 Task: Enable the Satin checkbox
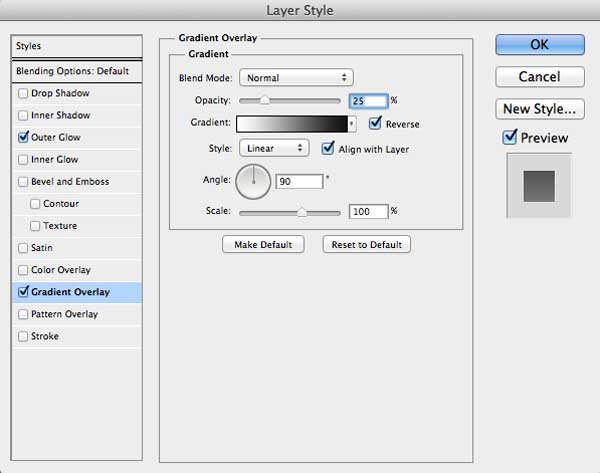23,248
